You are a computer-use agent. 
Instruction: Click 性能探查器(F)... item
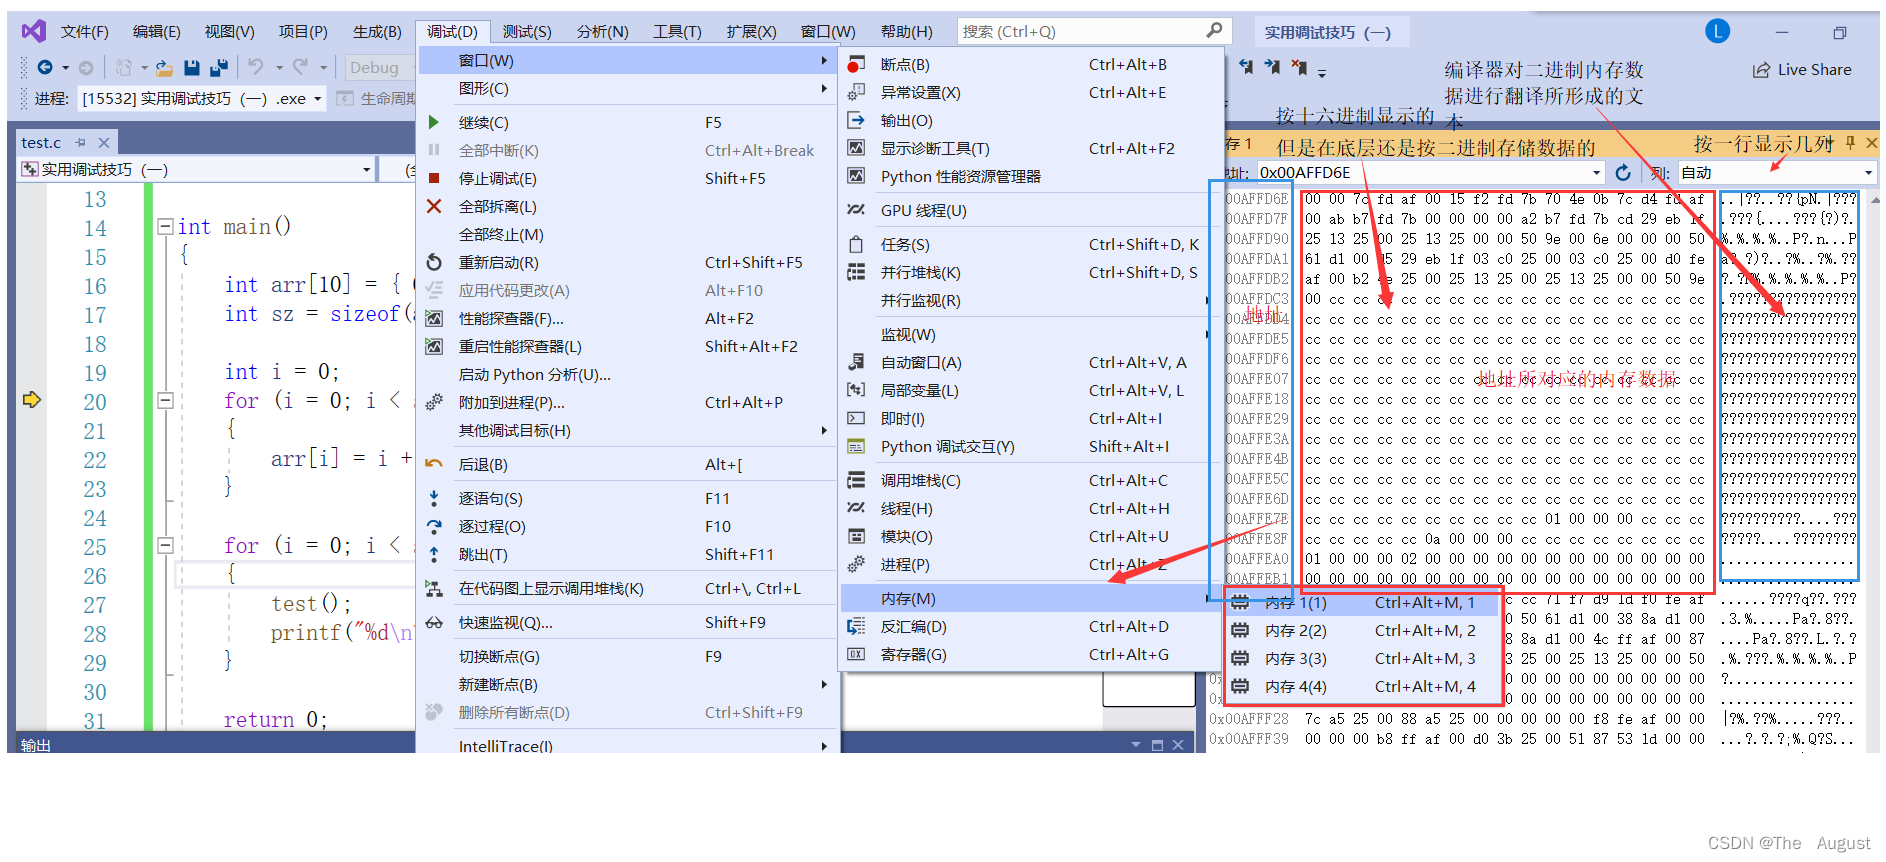pos(627,318)
